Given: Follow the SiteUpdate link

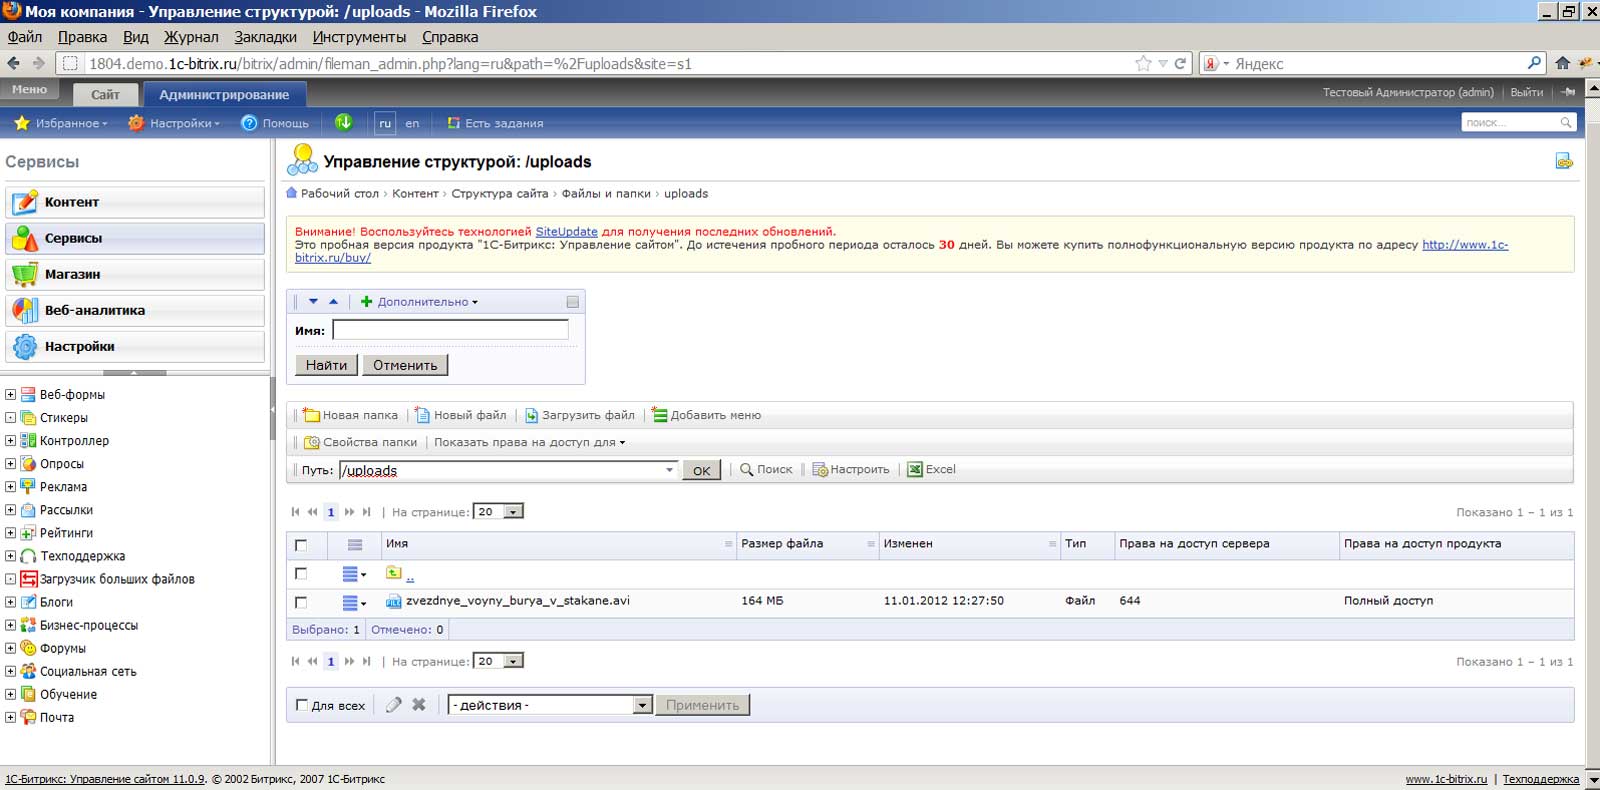Looking at the screenshot, I should [x=566, y=231].
